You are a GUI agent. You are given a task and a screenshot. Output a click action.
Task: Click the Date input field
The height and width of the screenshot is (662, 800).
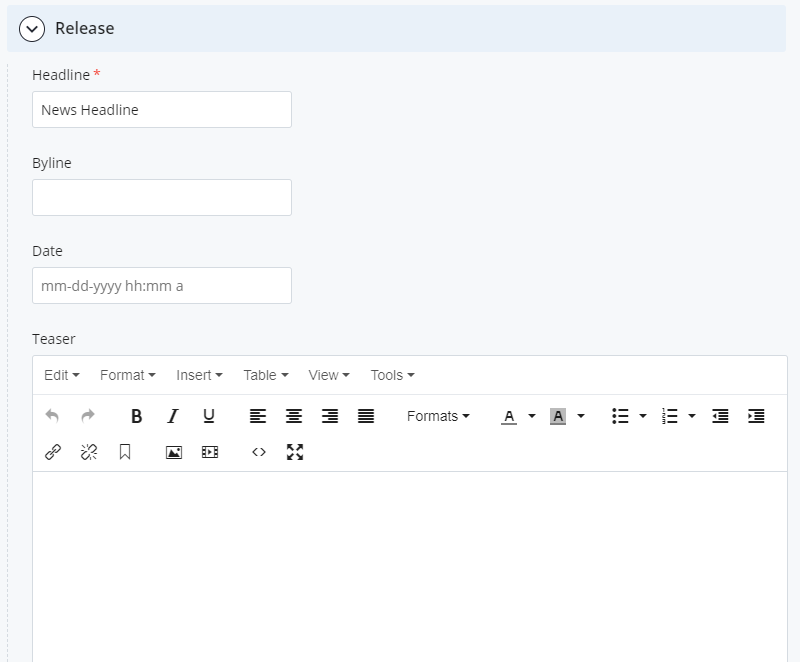[x=162, y=286]
